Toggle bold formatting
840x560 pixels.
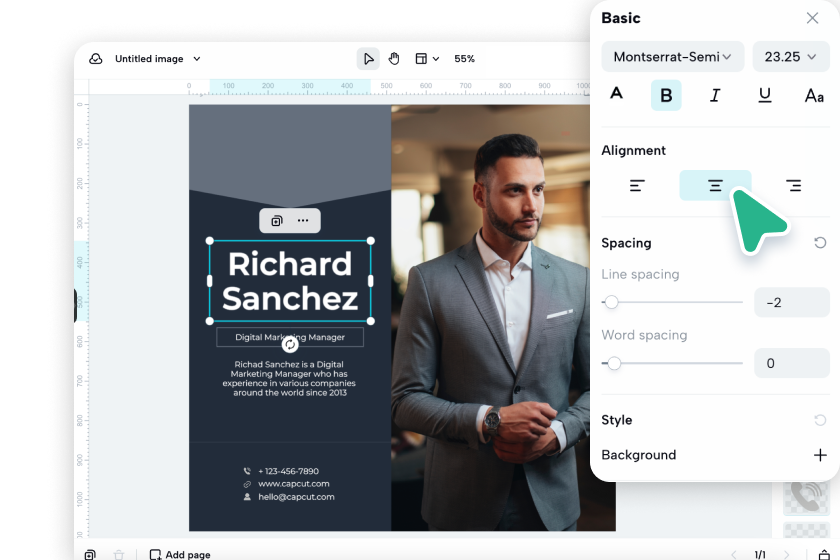click(666, 95)
